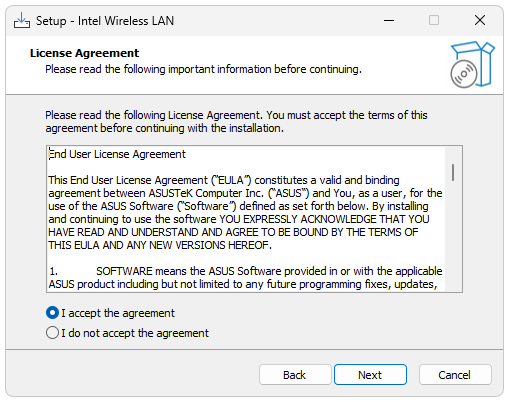Select 'I accept the agreement' radio button
Screen dimensions: 509x402
pyautogui.click(x=52, y=313)
